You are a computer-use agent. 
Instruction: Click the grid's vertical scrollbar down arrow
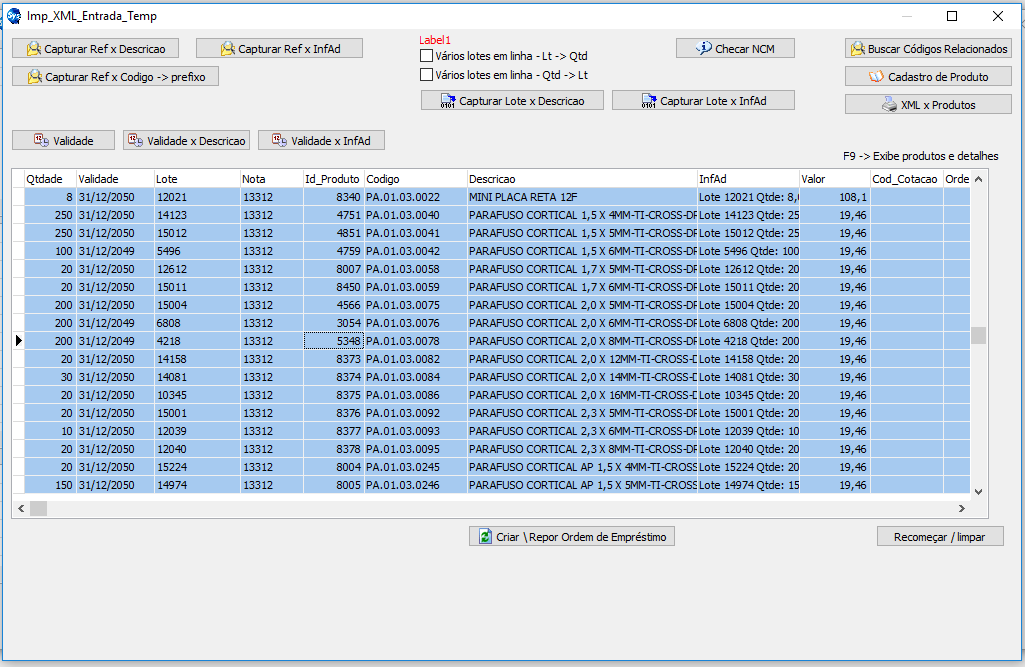click(978, 492)
